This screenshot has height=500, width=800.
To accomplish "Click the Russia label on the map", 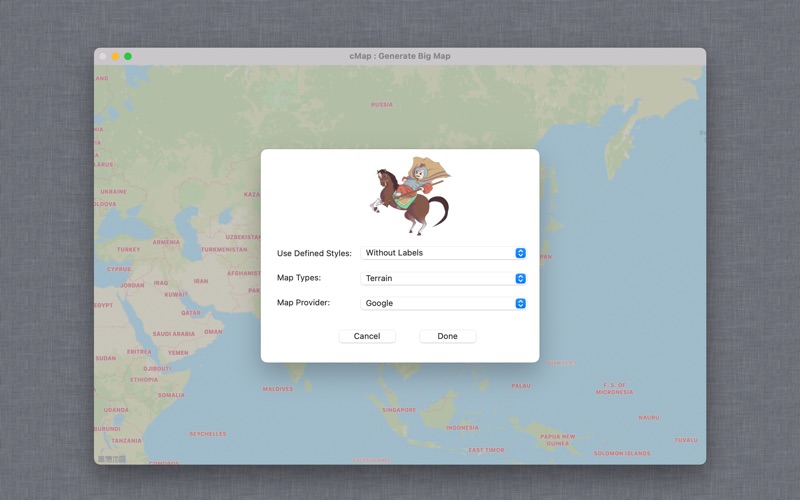I will [381, 104].
